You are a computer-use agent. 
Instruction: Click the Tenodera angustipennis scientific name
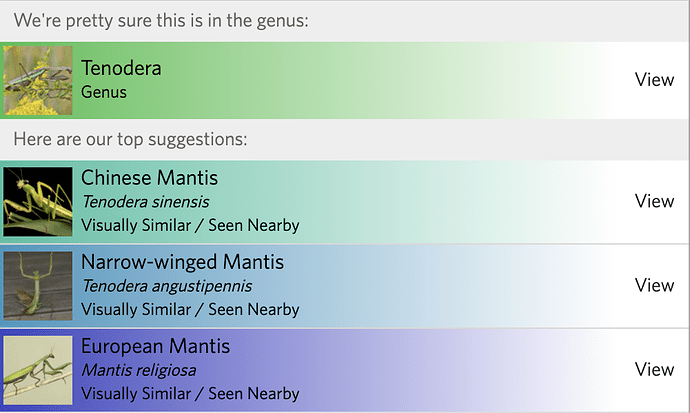167,286
